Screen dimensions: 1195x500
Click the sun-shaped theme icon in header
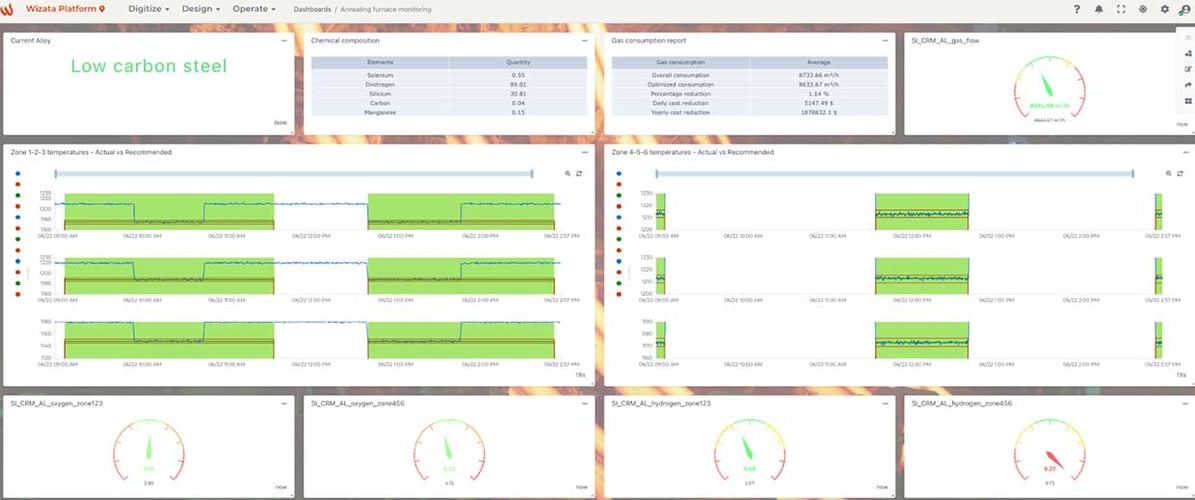(x=1142, y=9)
